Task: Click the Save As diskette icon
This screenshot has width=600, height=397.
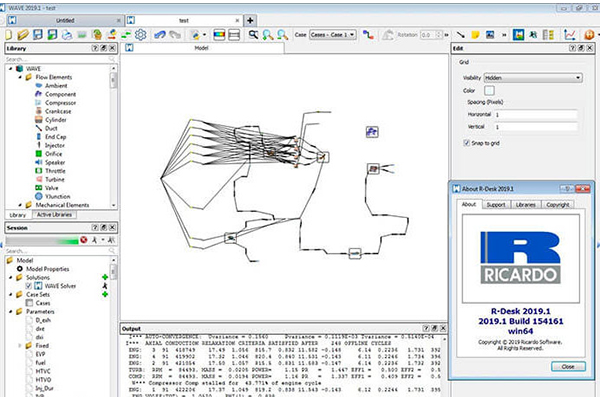Action: coord(52,35)
